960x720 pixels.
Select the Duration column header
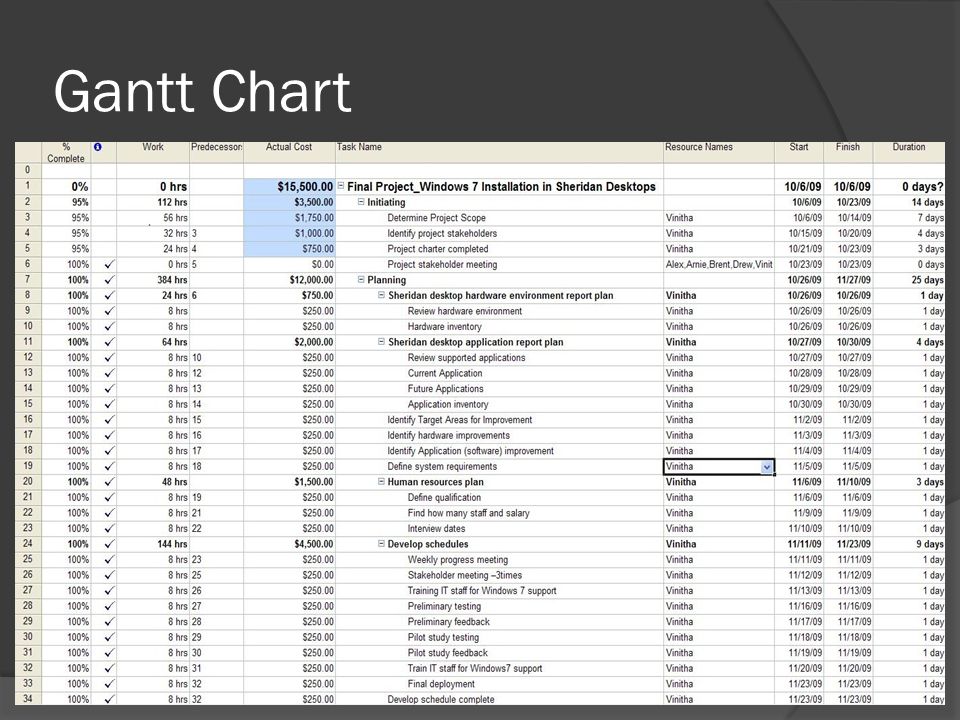[909, 152]
